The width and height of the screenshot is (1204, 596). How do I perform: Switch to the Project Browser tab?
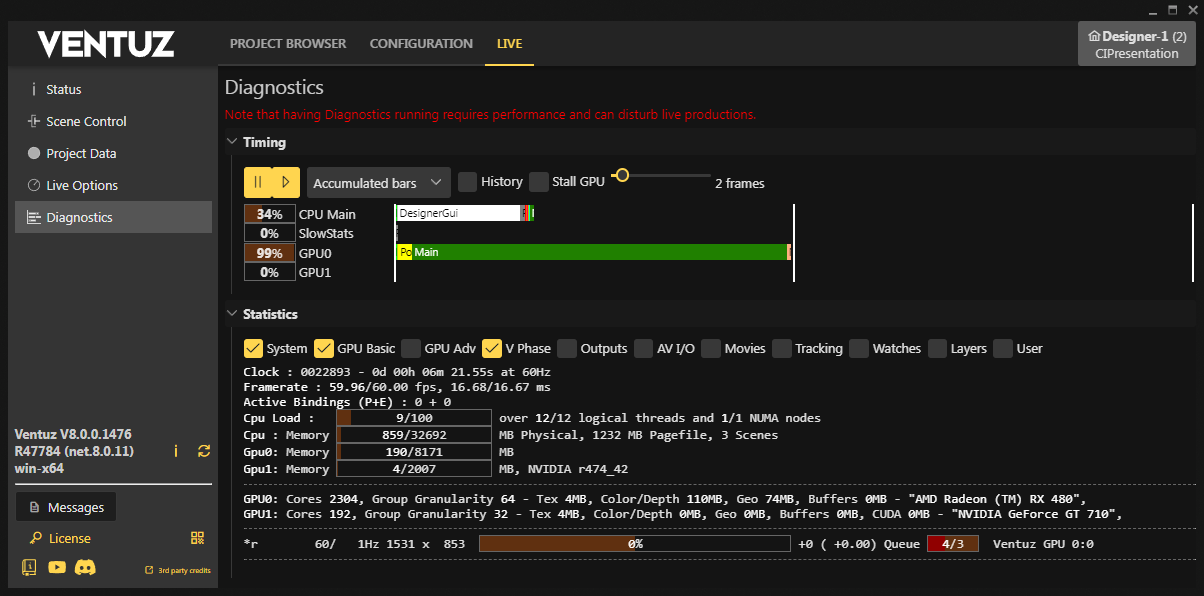(288, 44)
